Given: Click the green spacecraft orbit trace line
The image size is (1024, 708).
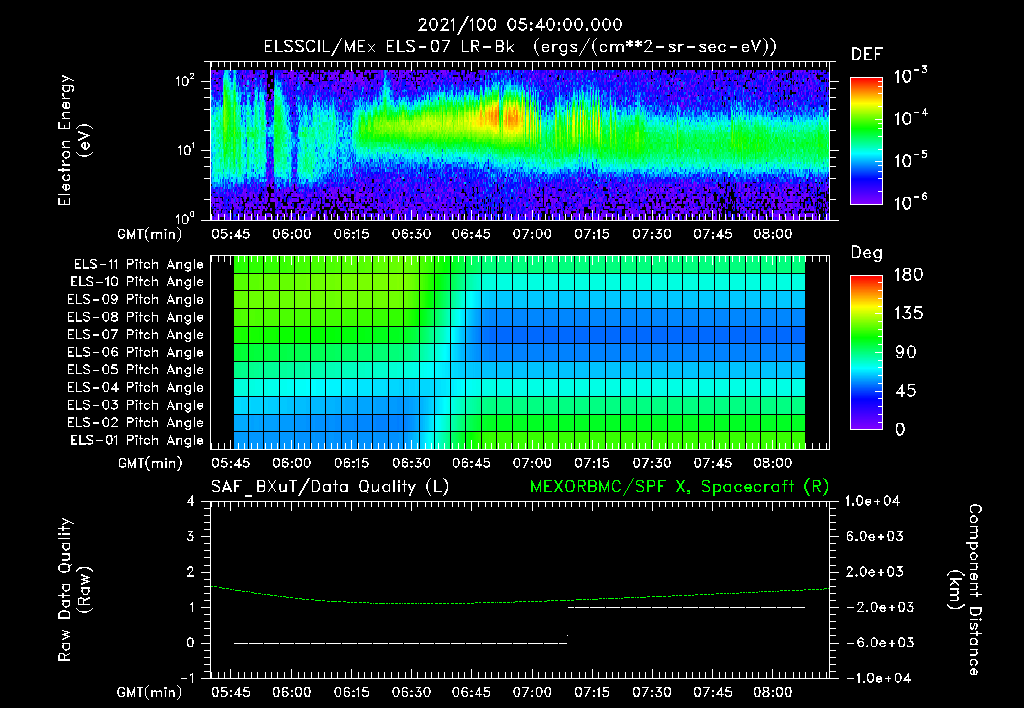Looking at the screenshot, I should 519,601.
